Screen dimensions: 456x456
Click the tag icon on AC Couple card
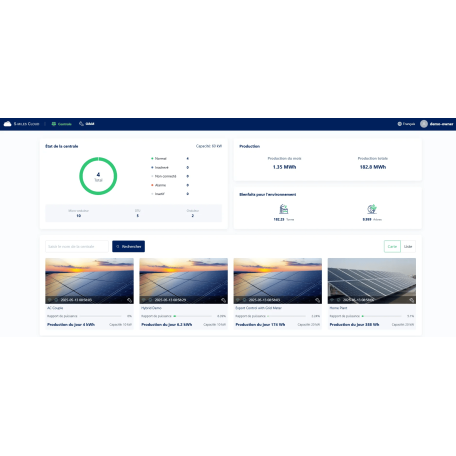129,300
